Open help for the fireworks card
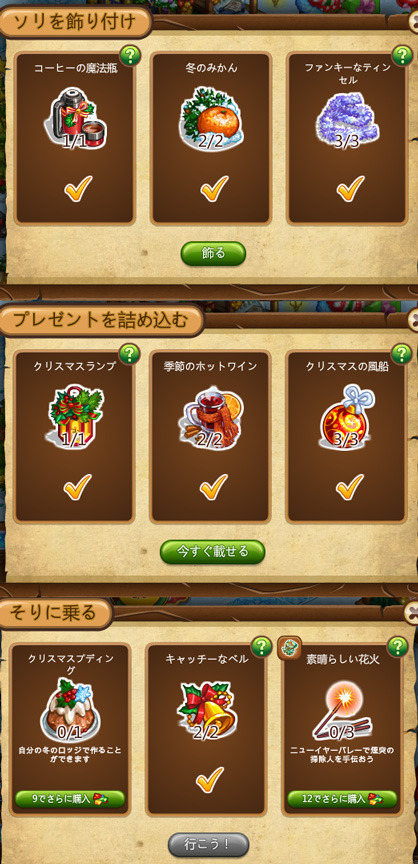The height and width of the screenshot is (864, 418). [x=398, y=646]
